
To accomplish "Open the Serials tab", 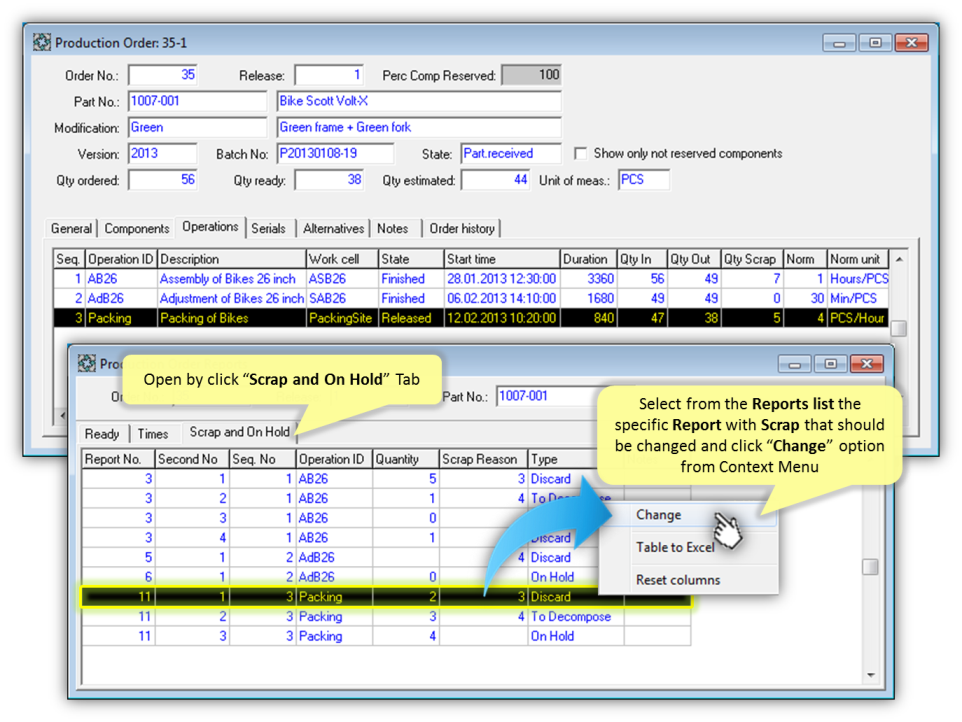I will pos(268,229).
